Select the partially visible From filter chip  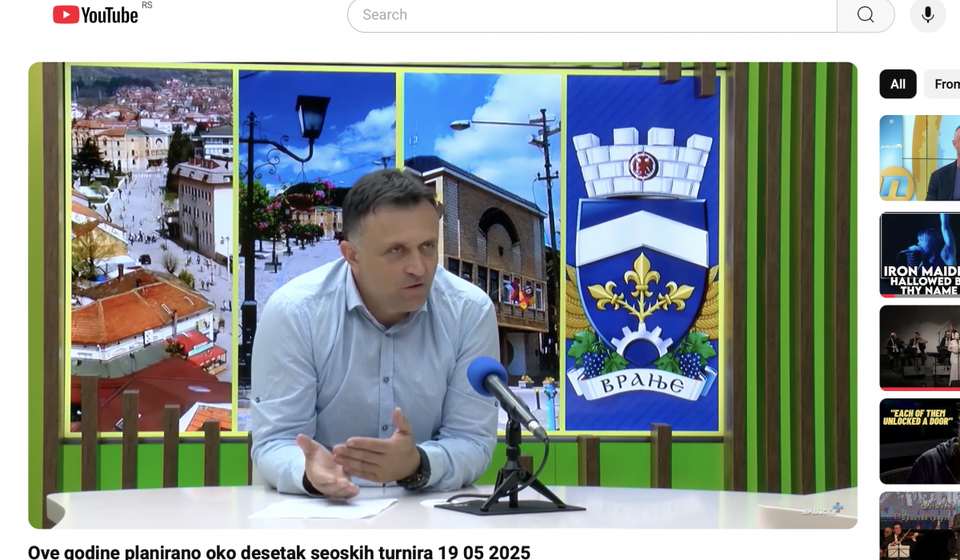(x=942, y=84)
